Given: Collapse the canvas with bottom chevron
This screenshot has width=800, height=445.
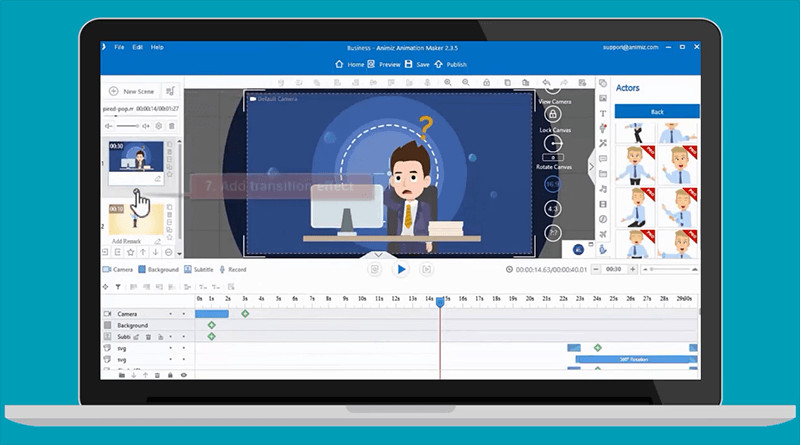Looking at the screenshot, I should point(377,256).
